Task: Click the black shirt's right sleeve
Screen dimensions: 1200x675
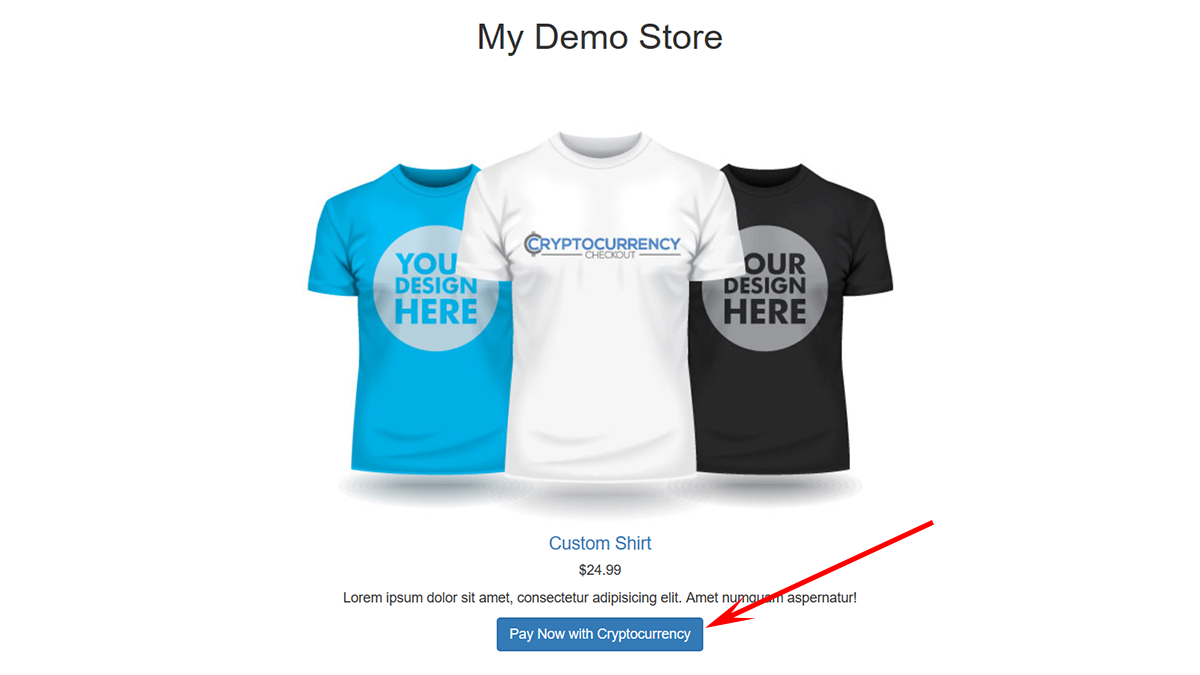Action: click(x=871, y=240)
